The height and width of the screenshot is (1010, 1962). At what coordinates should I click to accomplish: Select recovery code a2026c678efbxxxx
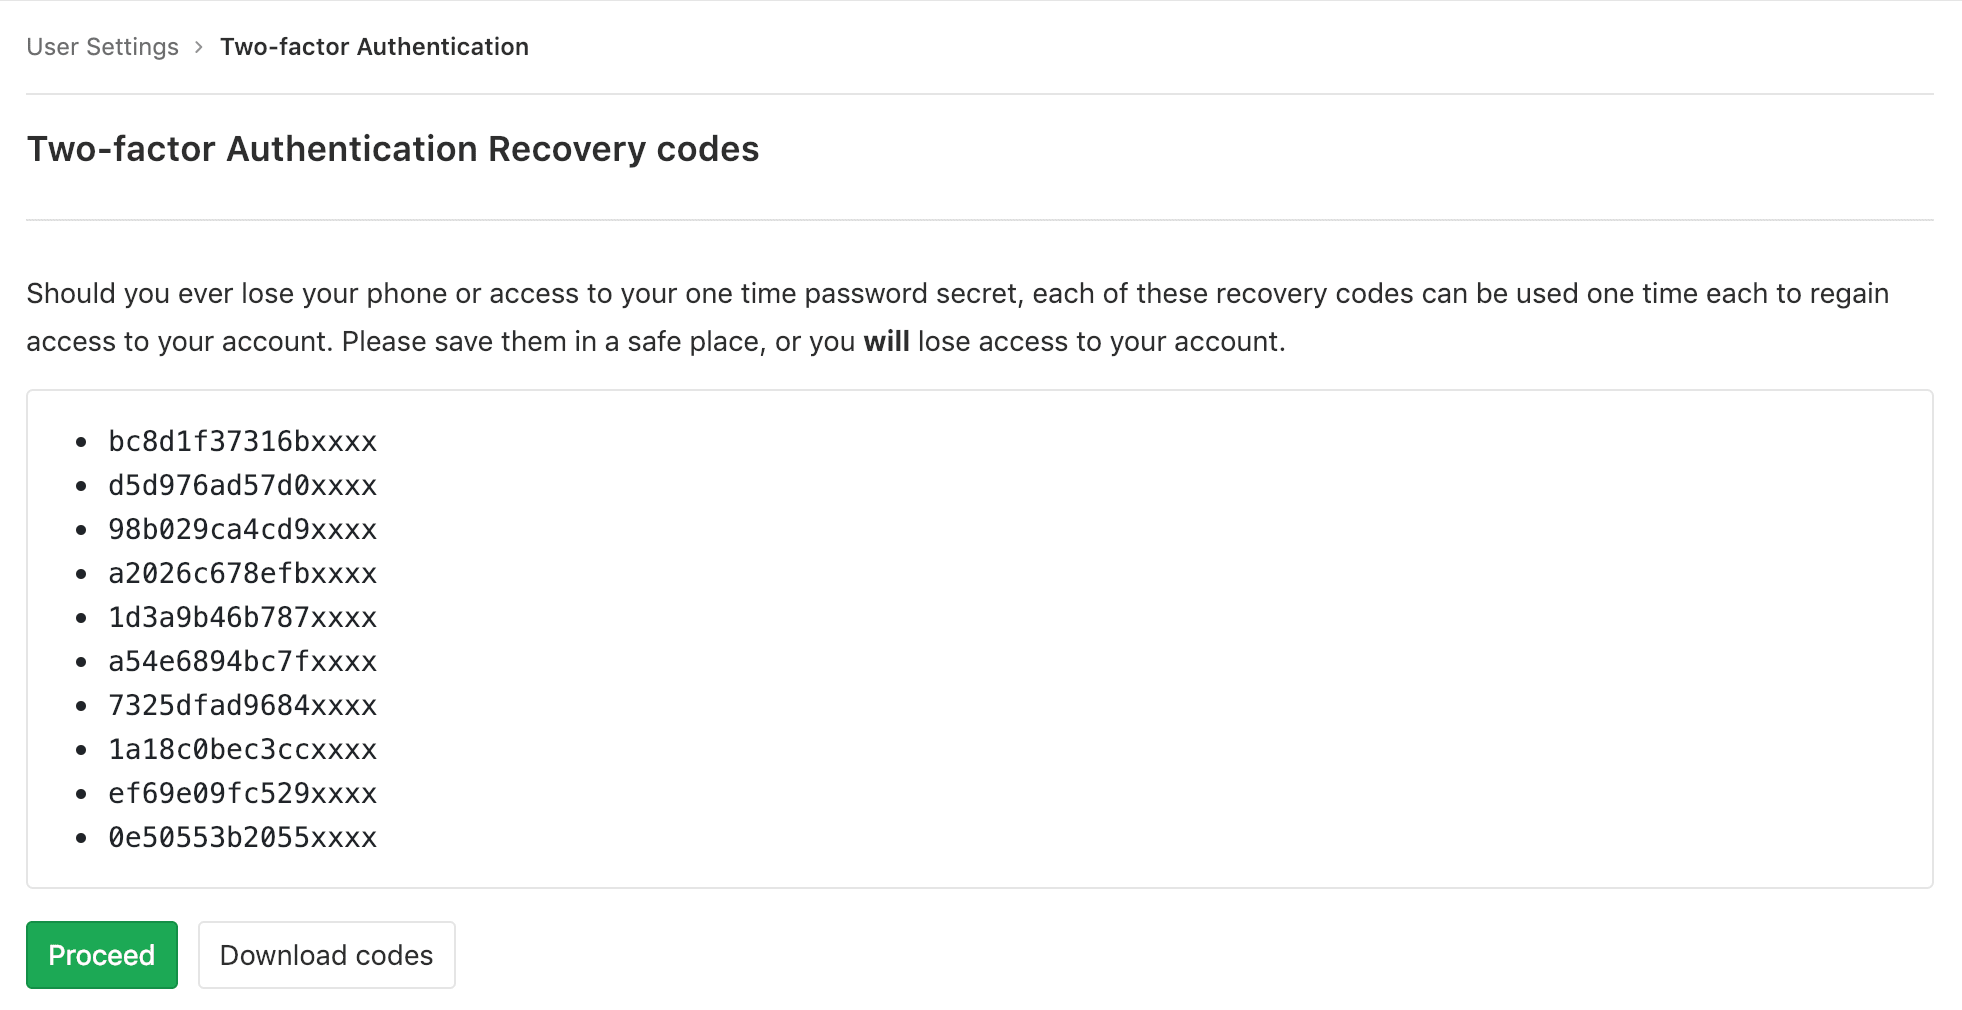(x=243, y=573)
